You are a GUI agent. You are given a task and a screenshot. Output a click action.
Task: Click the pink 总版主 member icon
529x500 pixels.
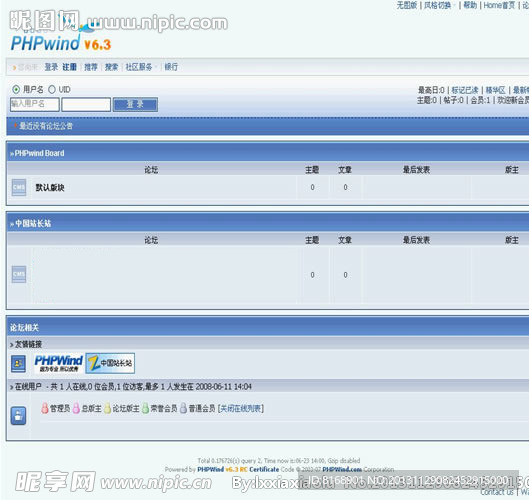[x=76, y=408]
